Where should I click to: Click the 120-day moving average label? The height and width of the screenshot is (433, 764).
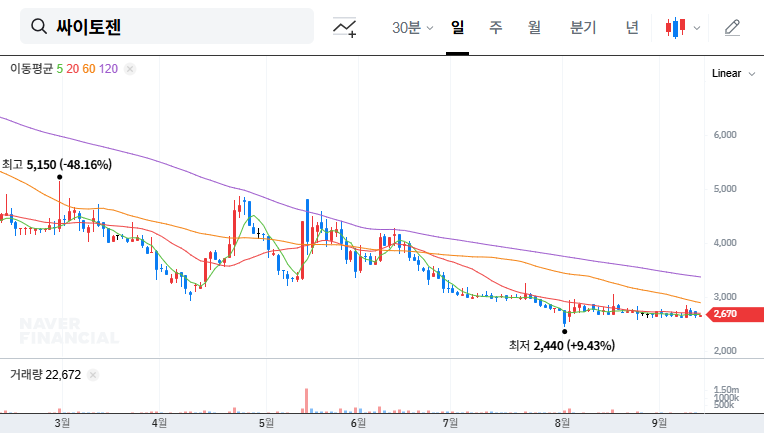click(108, 69)
